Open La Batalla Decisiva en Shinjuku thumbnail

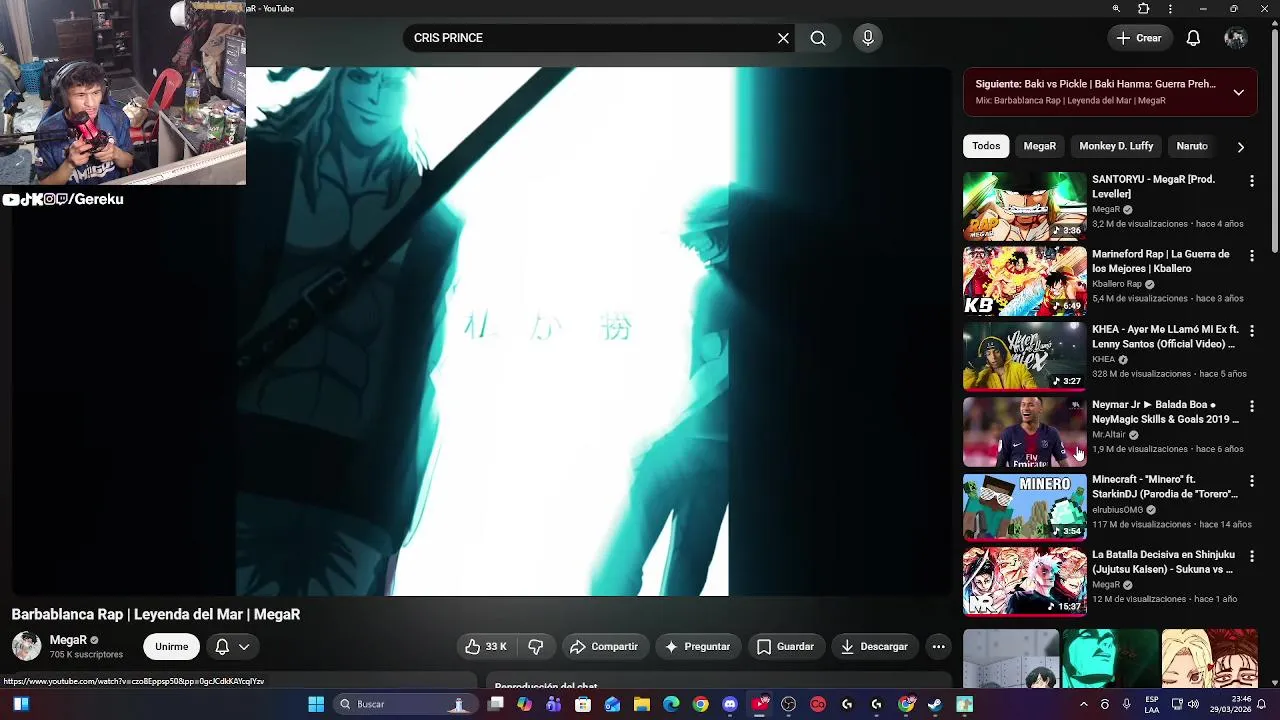tap(1024, 581)
